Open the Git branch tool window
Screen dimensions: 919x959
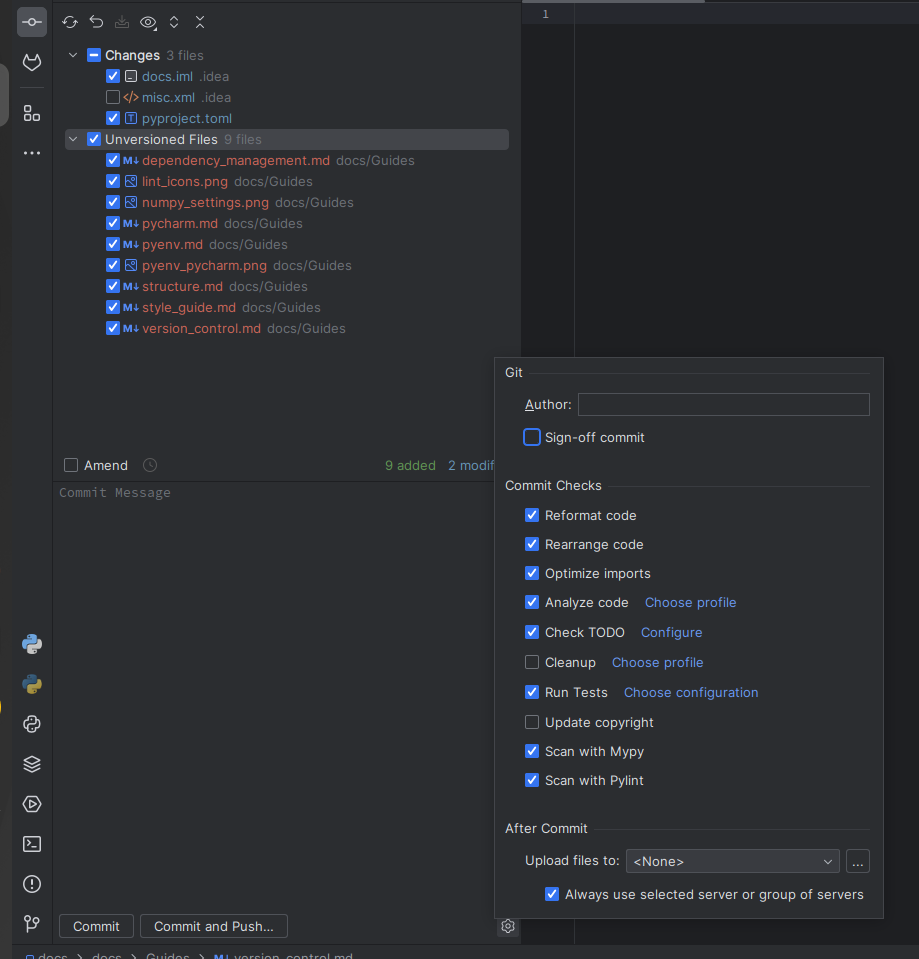(x=32, y=924)
